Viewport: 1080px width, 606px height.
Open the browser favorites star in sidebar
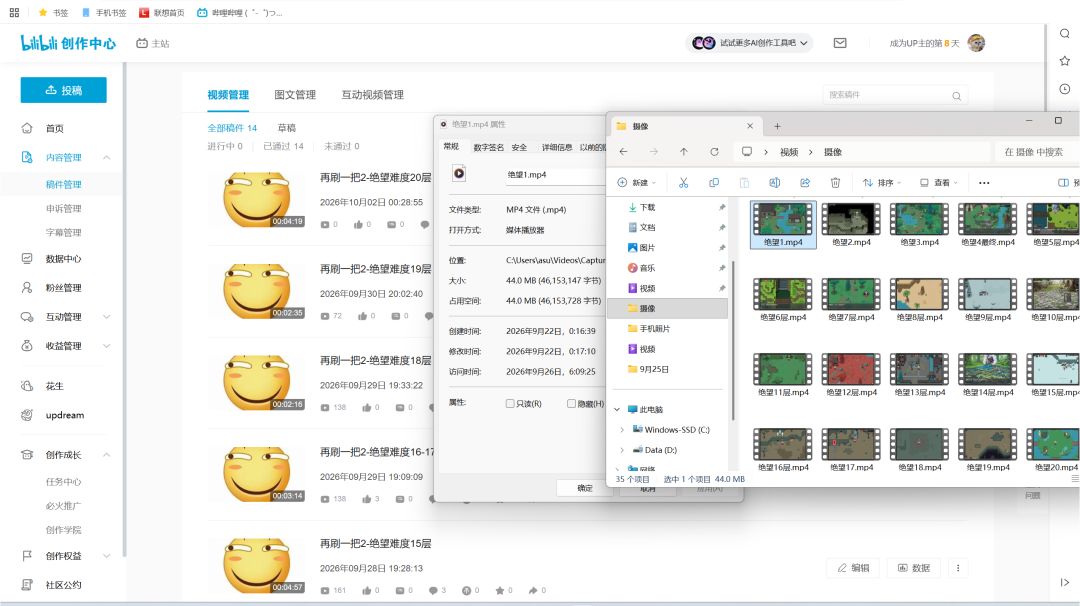coord(1064,61)
